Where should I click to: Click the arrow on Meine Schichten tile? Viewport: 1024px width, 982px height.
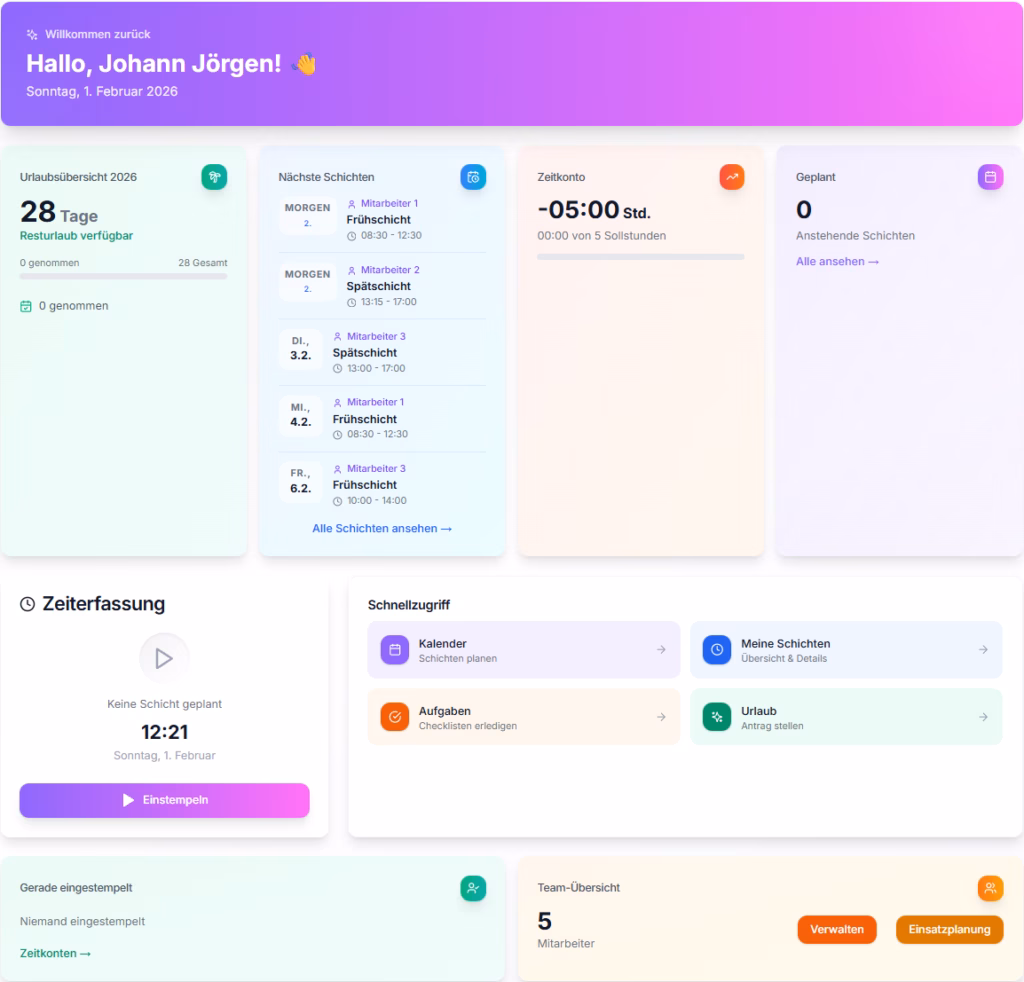click(x=983, y=650)
